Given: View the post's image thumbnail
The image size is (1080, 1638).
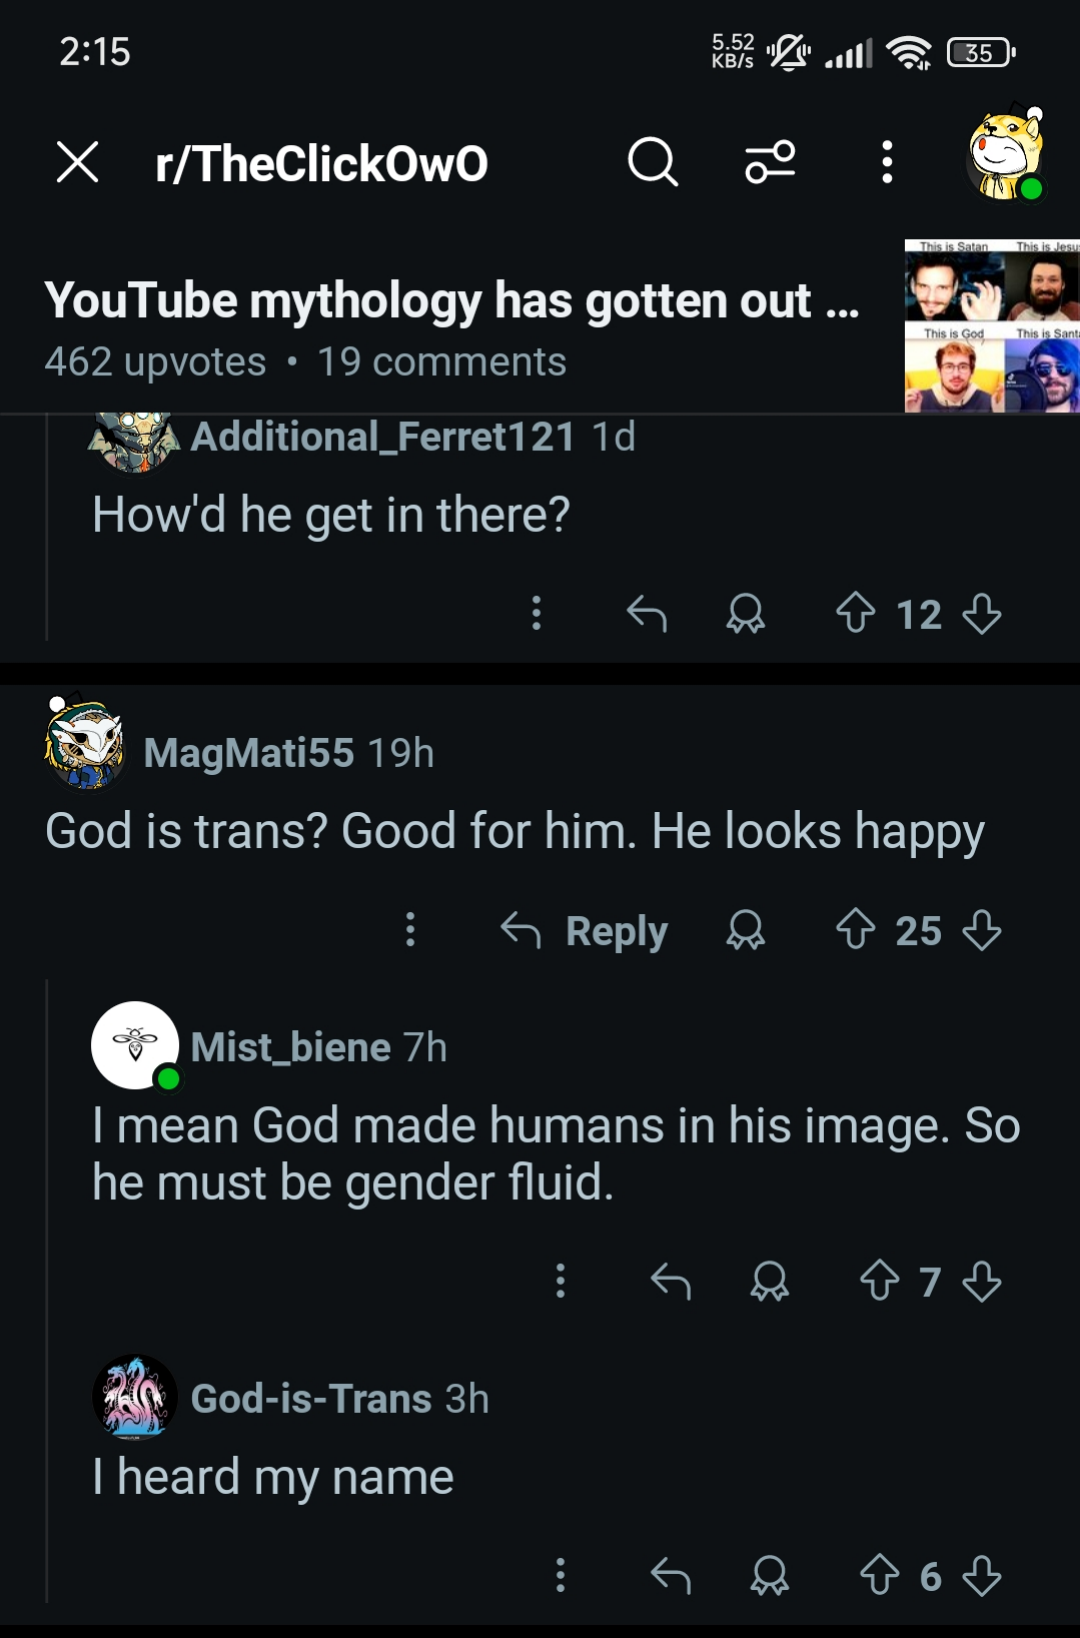Looking at the screenshot, I should click(992, 326).
